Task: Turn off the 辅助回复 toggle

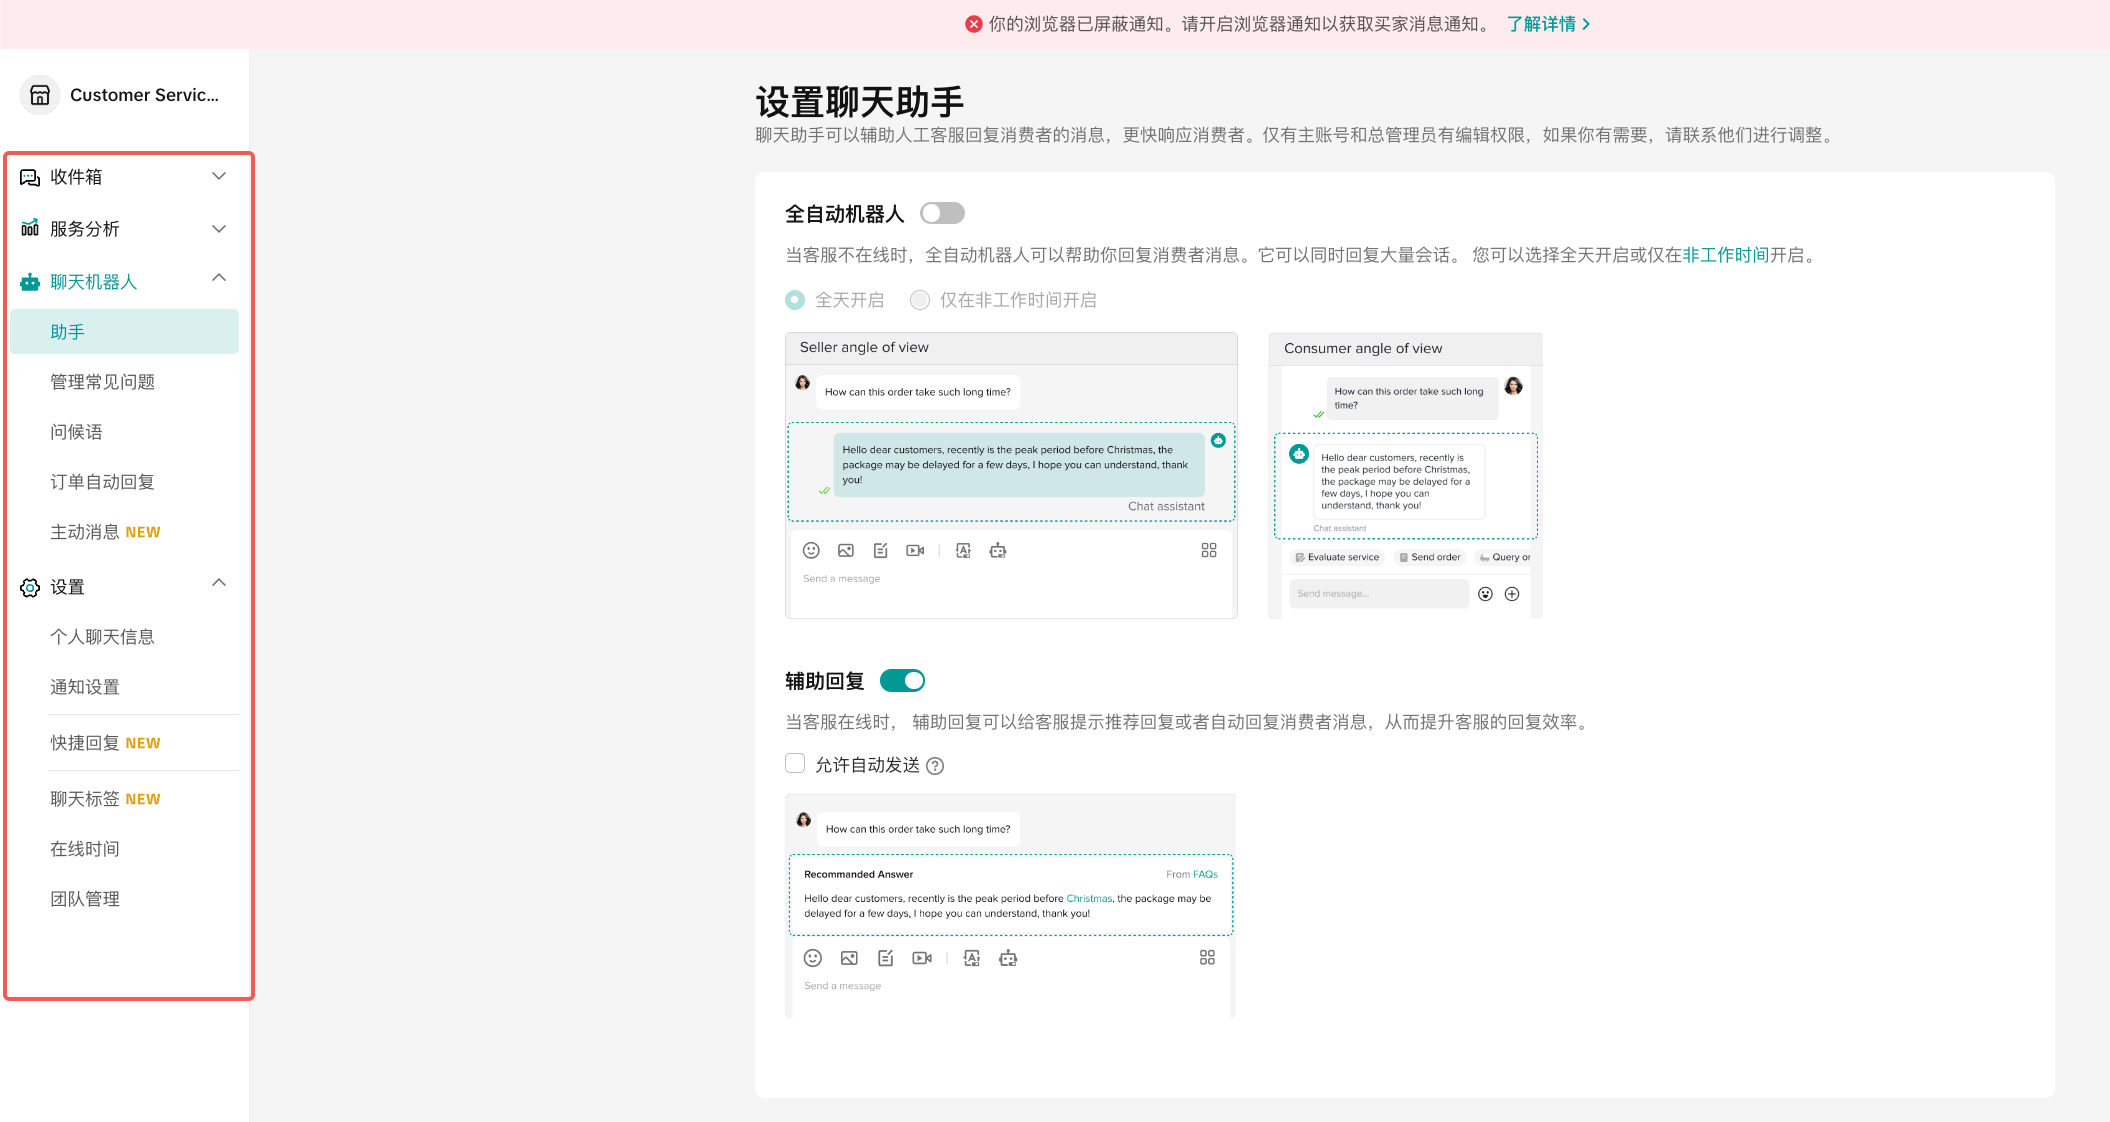Action: pos(902,680)
